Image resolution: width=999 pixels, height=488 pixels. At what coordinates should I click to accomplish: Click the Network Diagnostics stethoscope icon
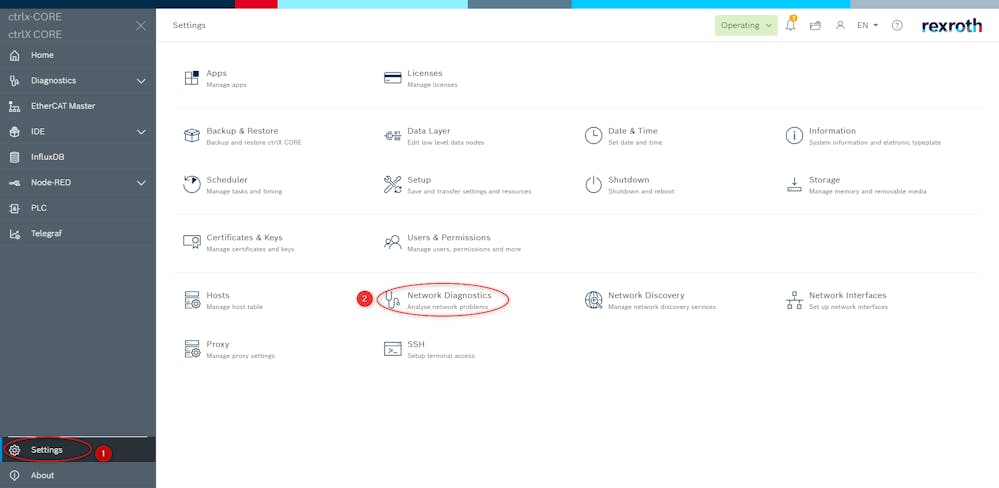pos(392,300)
